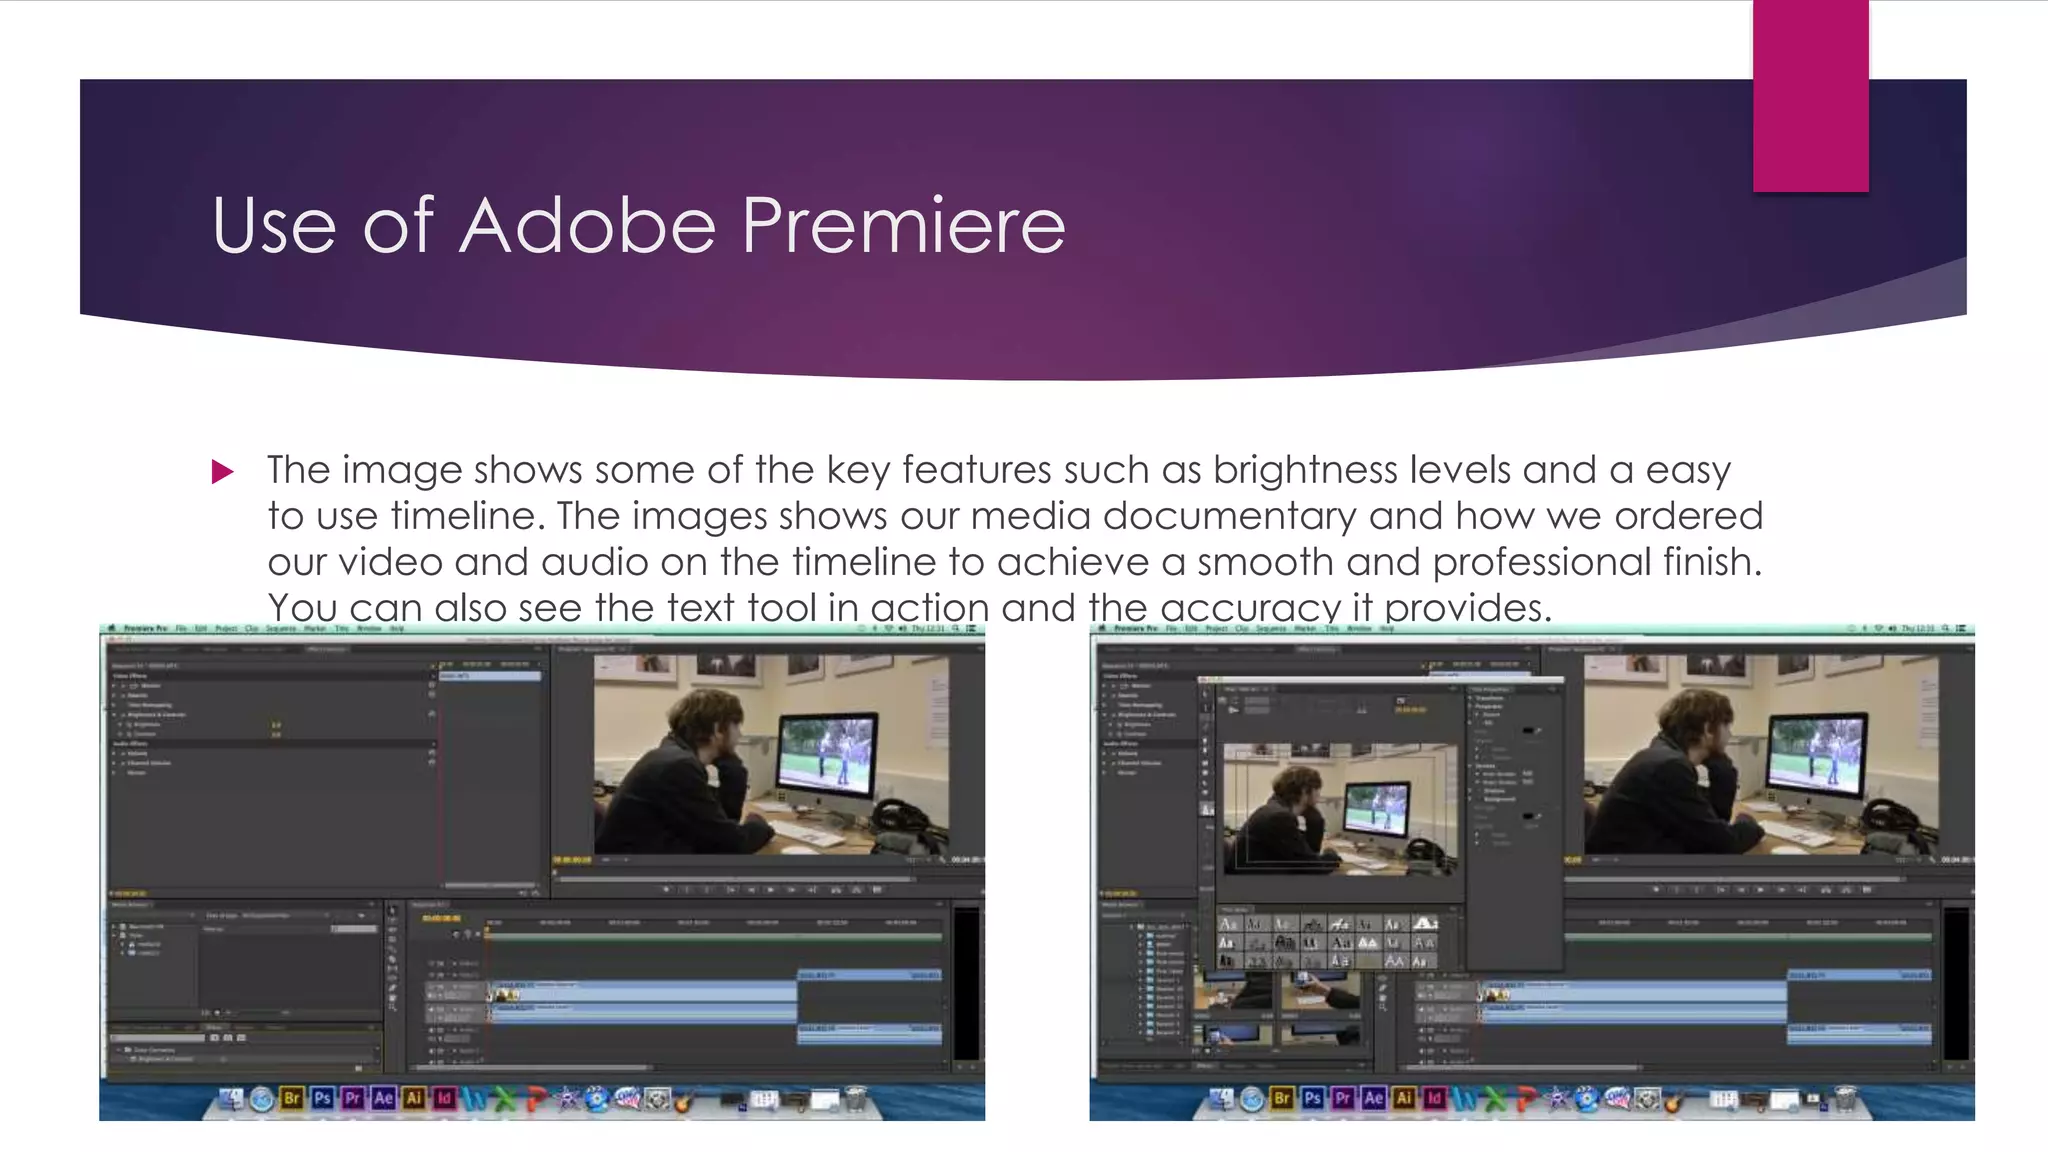Screen dimensions: 2048x1152
Task: Select Effects panel tab in left screenshot
Action: [x=214, y=1028]
